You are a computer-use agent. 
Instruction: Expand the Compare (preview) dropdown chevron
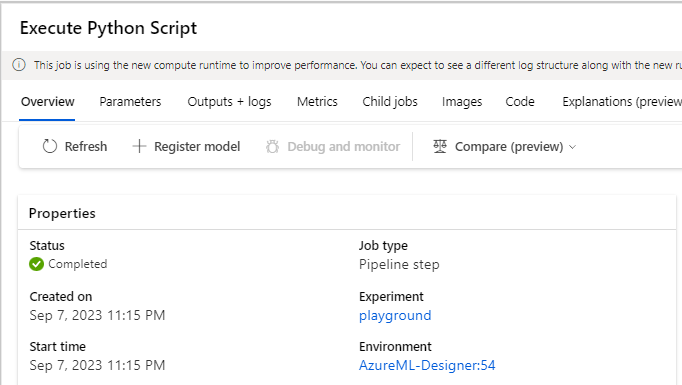pos(572,147)
